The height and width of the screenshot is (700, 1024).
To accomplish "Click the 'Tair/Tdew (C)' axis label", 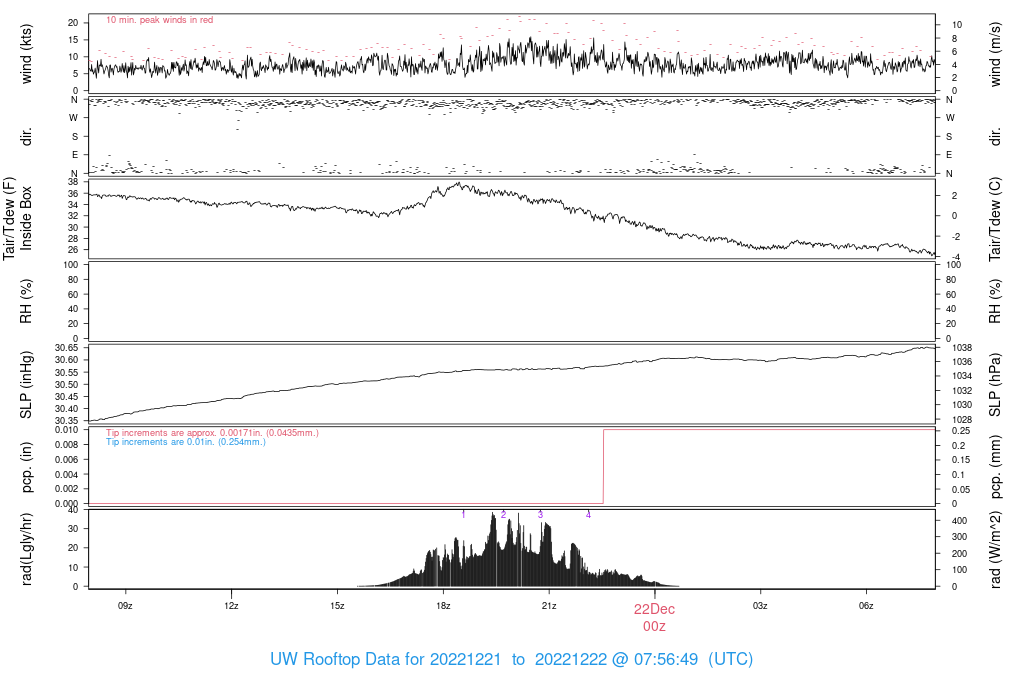I will (x=995, y=219).
